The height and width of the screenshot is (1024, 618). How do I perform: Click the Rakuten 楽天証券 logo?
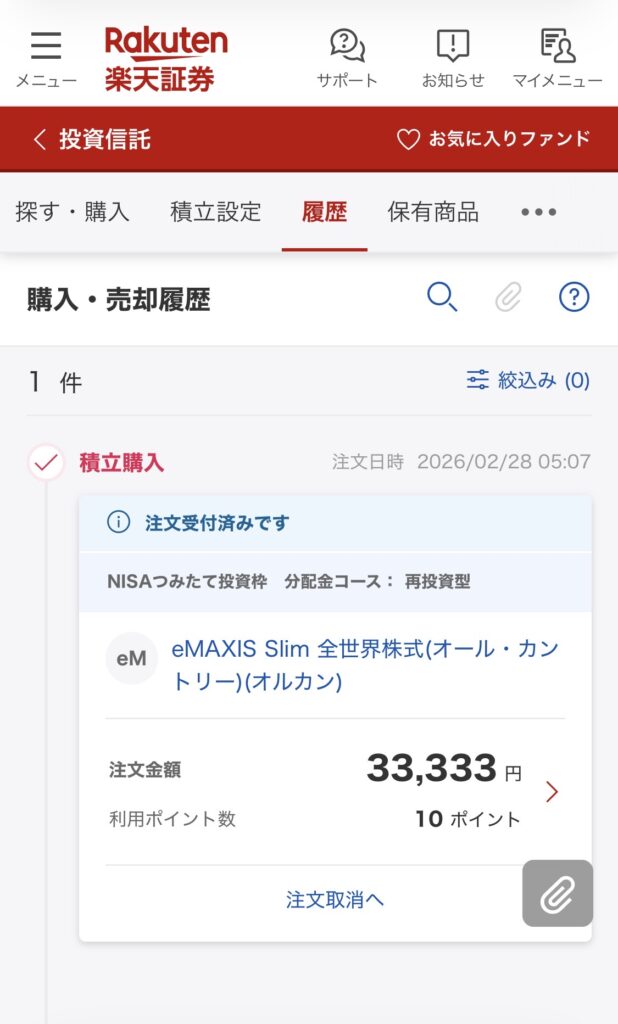166,58
